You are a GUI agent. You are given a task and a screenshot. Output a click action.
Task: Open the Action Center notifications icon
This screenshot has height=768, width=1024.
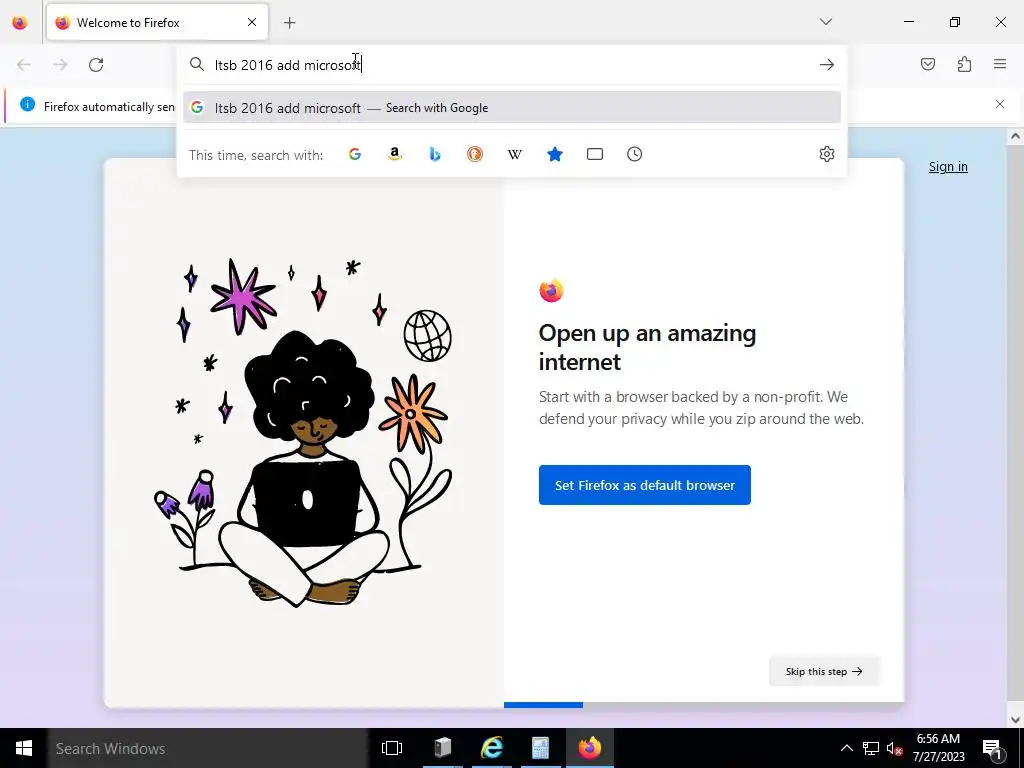(993, 748)
